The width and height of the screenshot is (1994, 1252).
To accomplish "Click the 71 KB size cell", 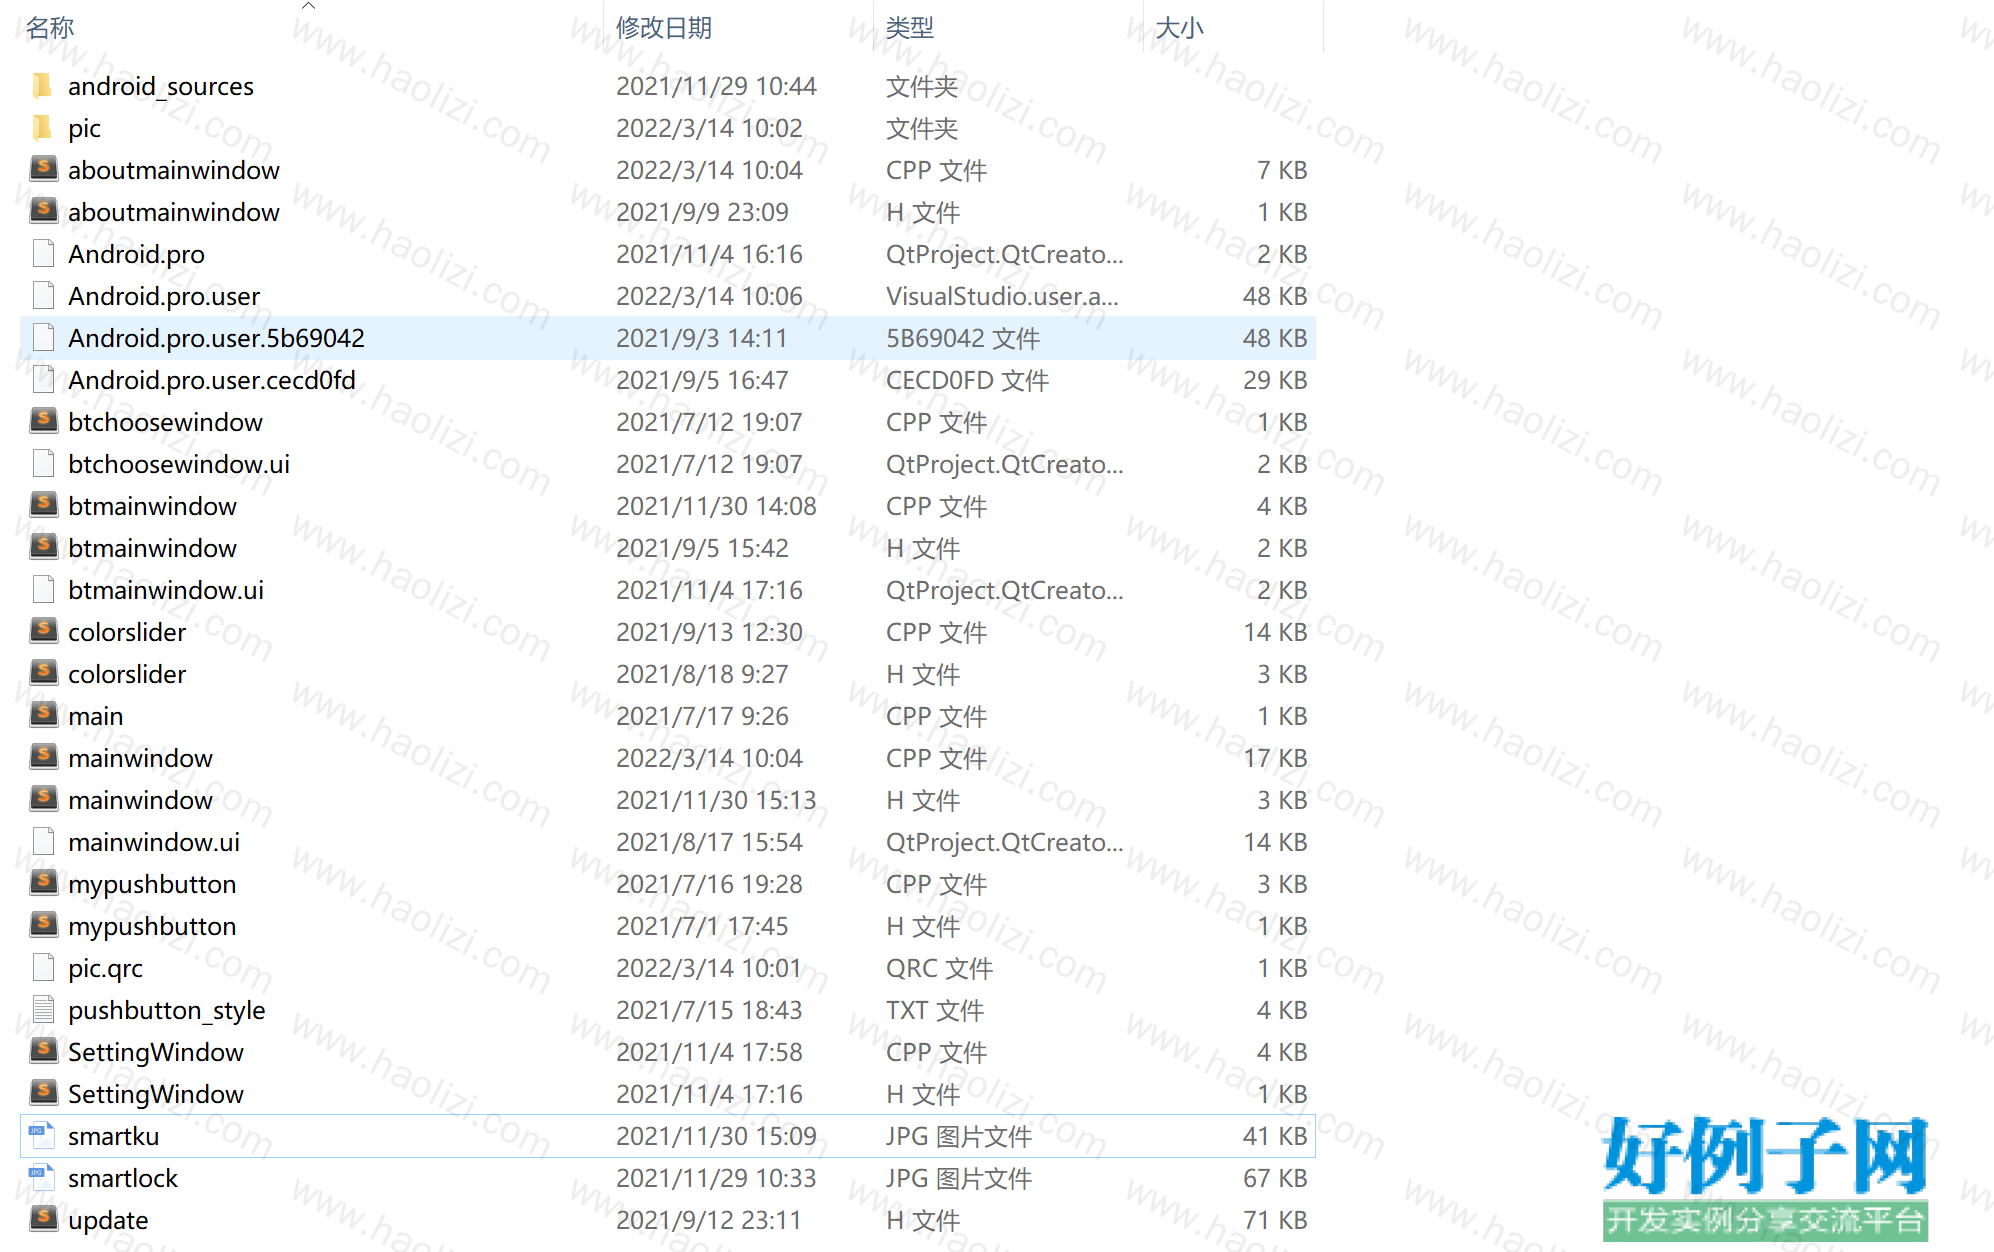I will click(1275, 1220).
